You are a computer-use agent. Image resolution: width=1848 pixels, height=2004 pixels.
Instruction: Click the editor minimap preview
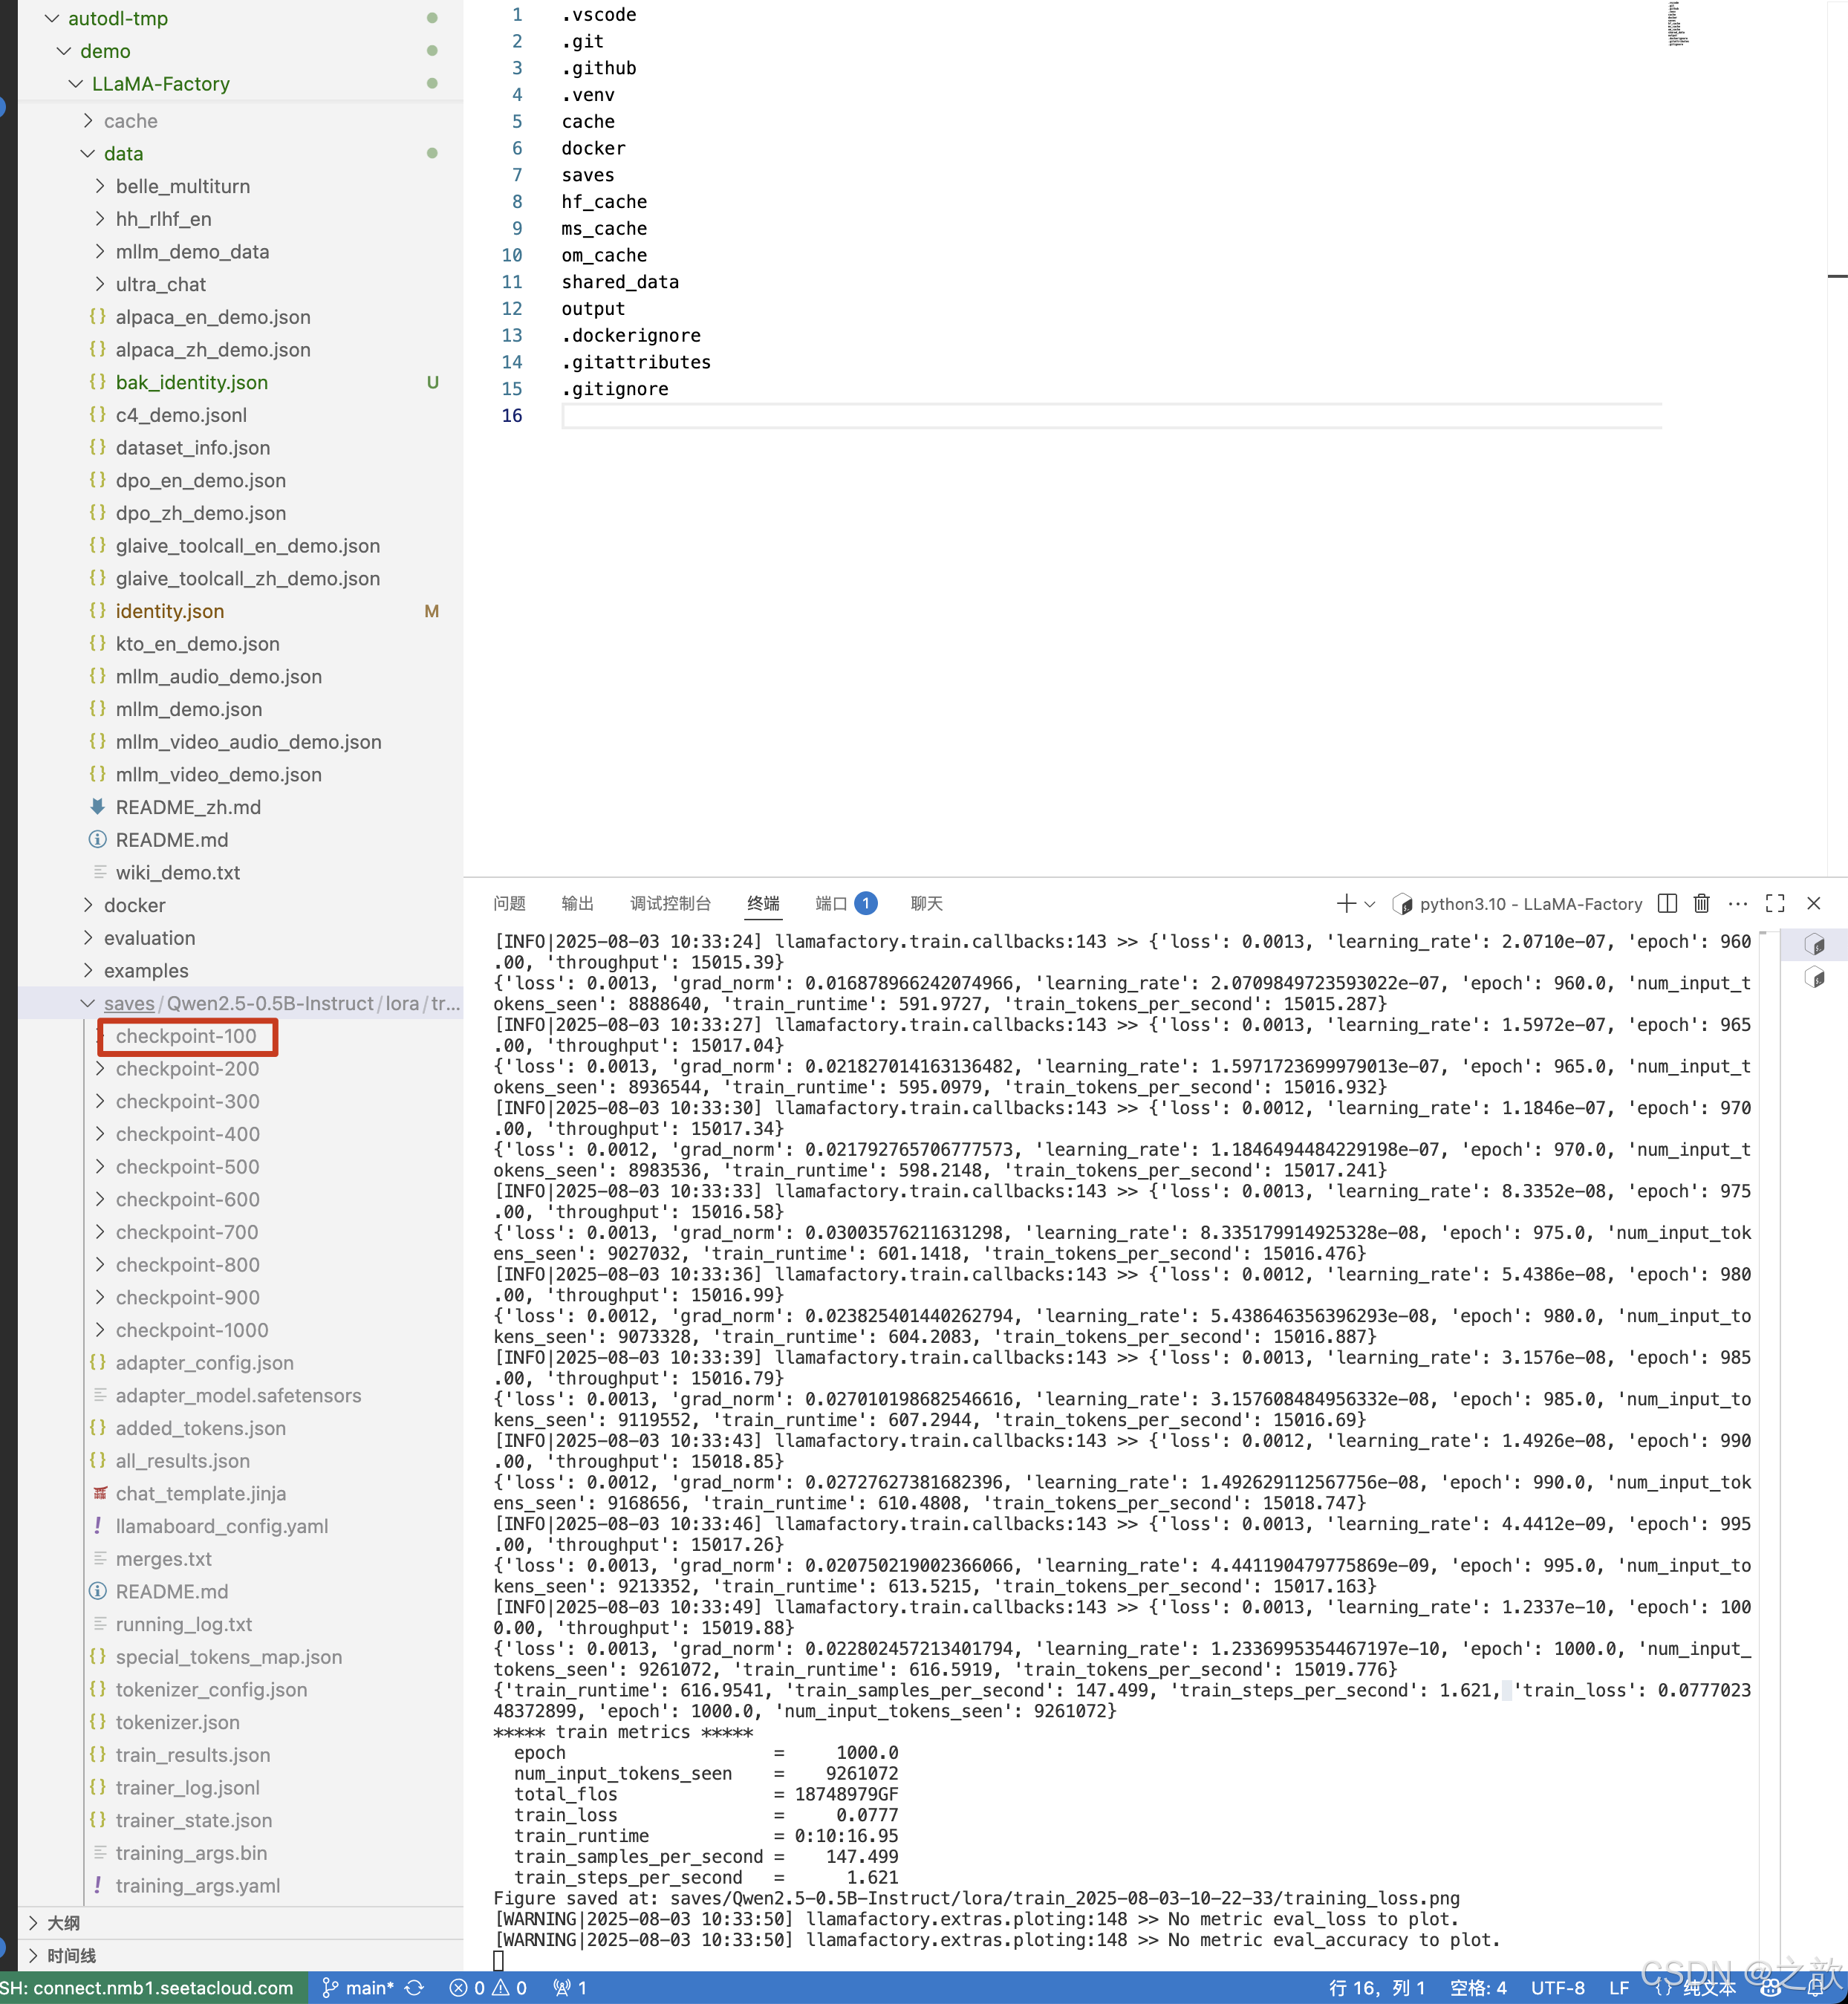click(1678, 24)
